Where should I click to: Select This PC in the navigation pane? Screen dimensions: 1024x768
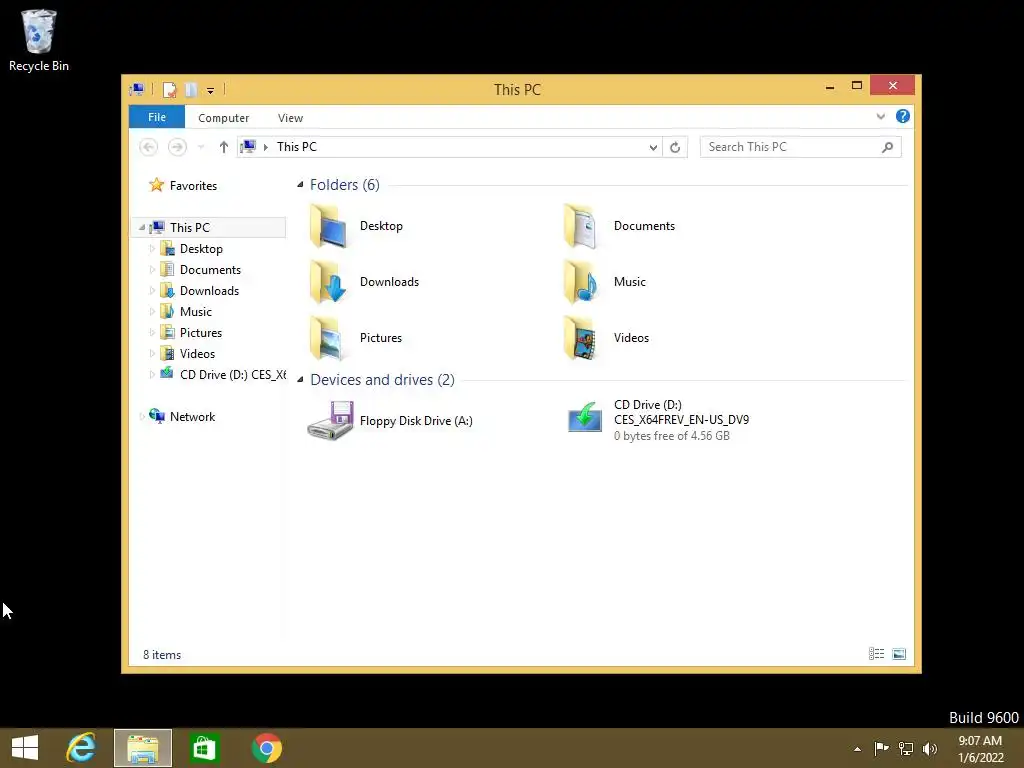pyautogui.click(x=189, y=227)
